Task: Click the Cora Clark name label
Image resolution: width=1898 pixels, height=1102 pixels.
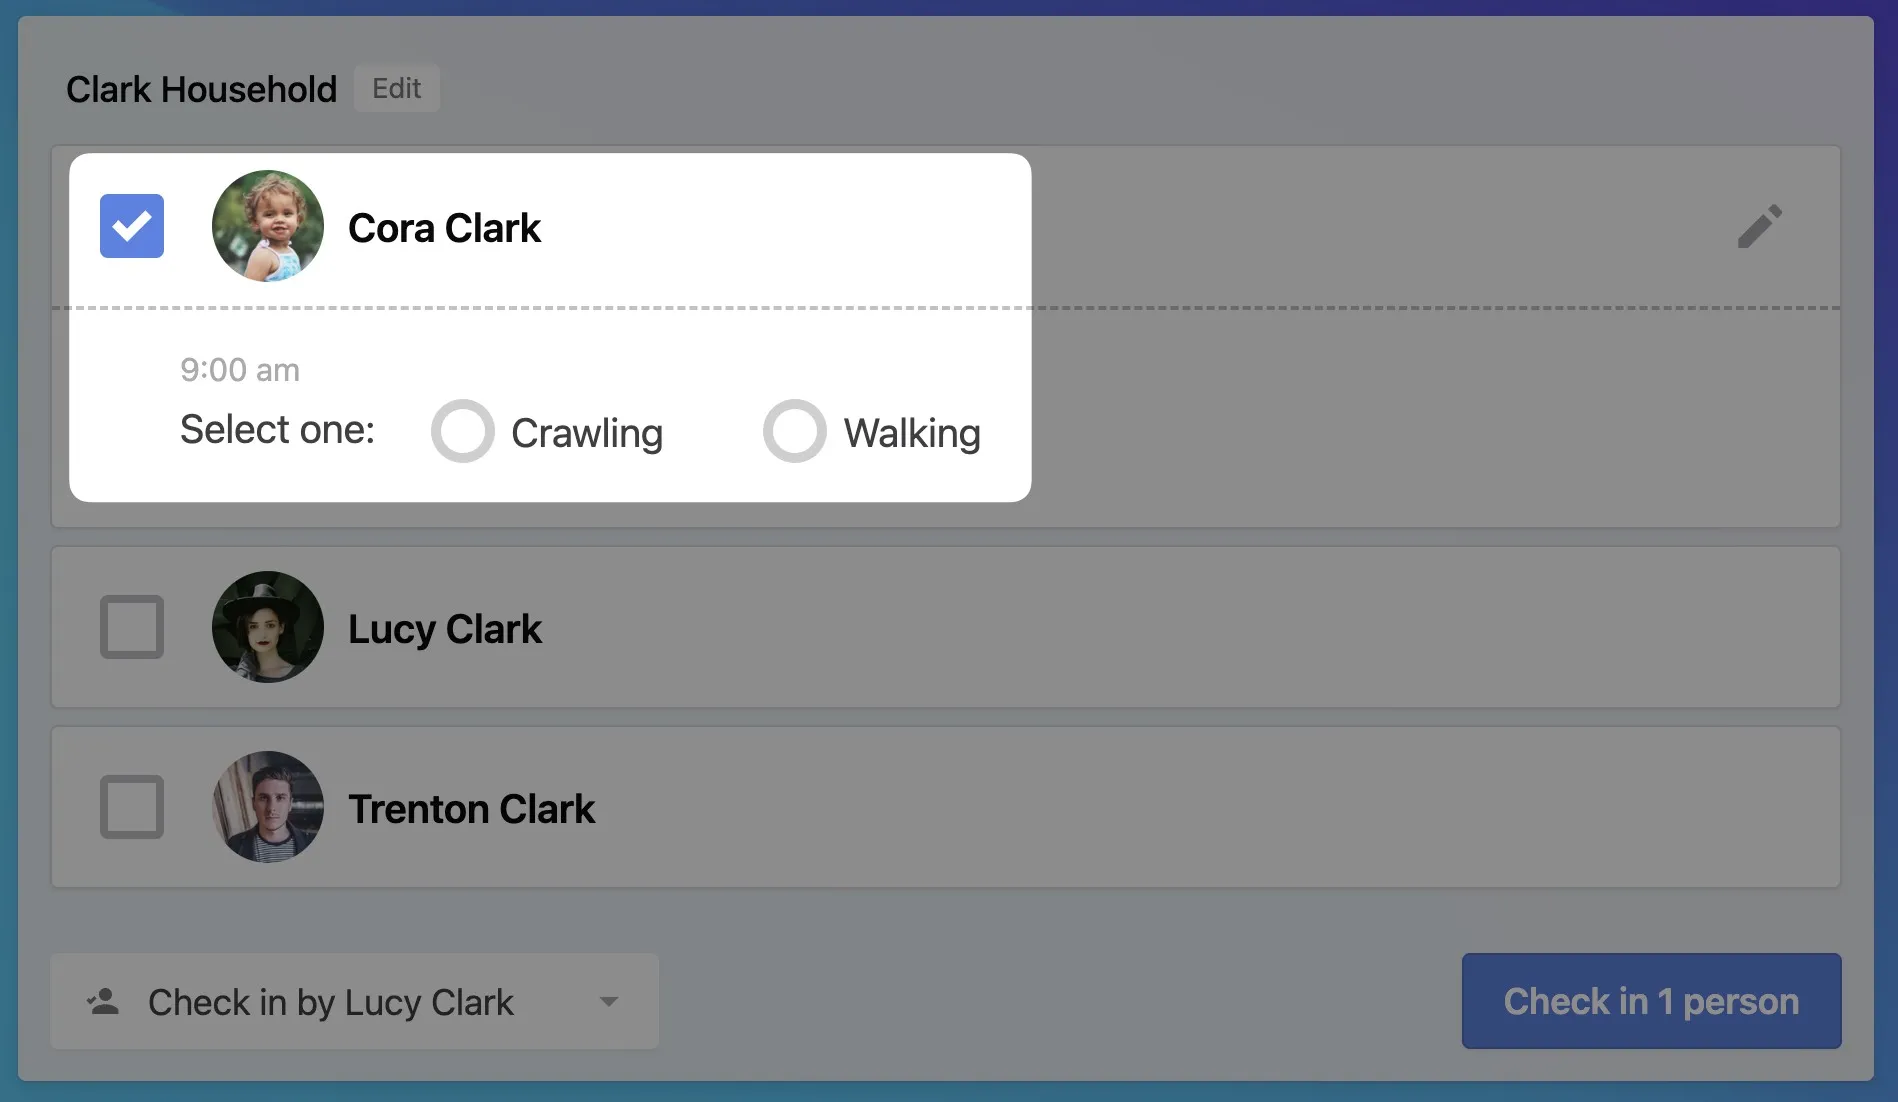Action: [444, 228]
